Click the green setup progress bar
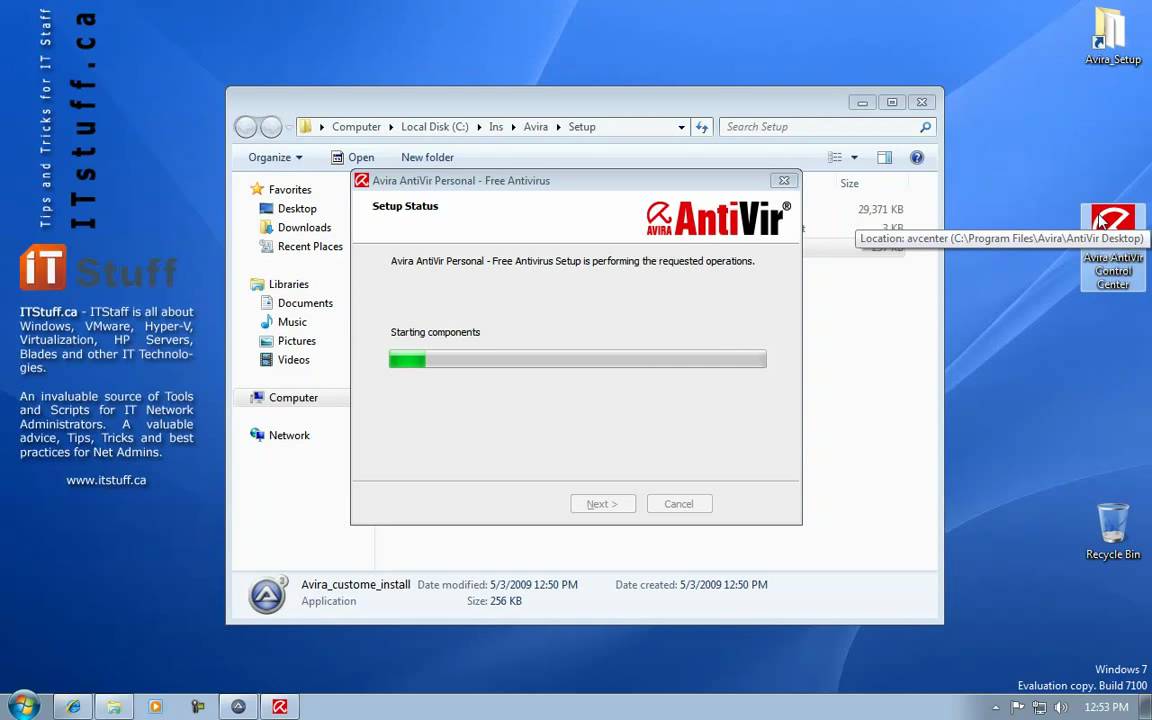 click(577, 359)
